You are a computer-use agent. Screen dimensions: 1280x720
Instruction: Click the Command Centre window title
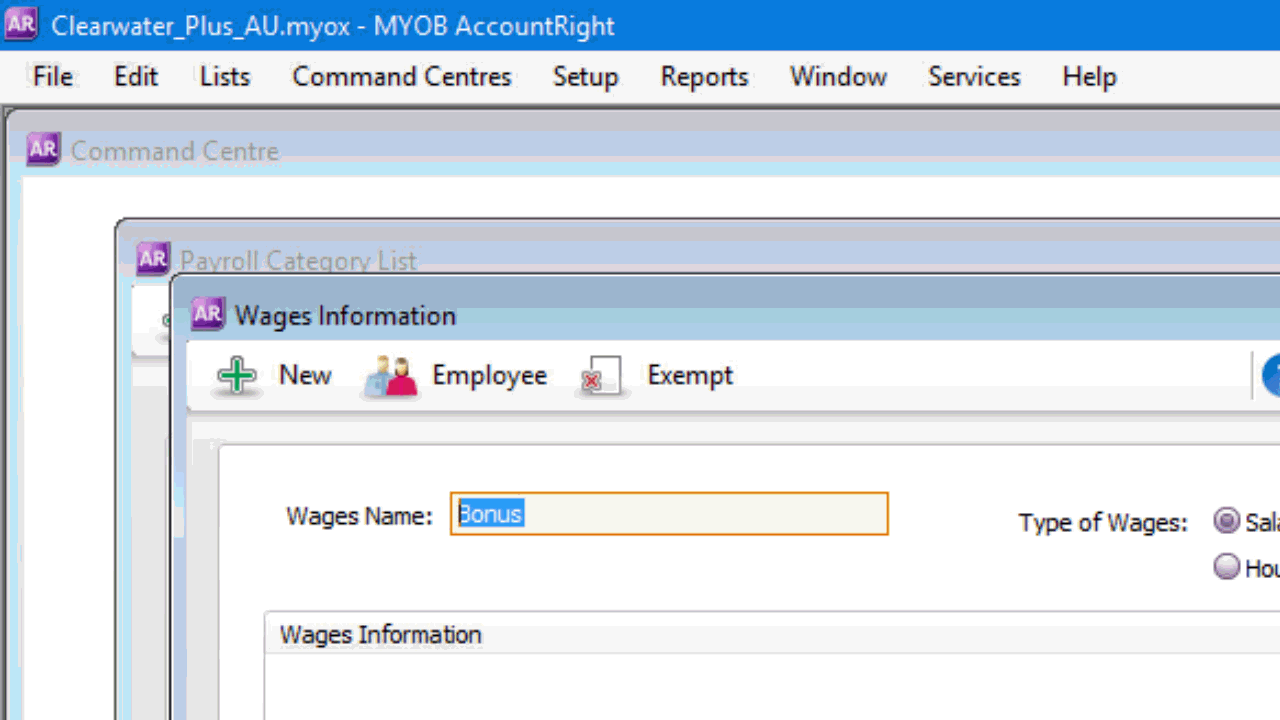coord(175,151)
